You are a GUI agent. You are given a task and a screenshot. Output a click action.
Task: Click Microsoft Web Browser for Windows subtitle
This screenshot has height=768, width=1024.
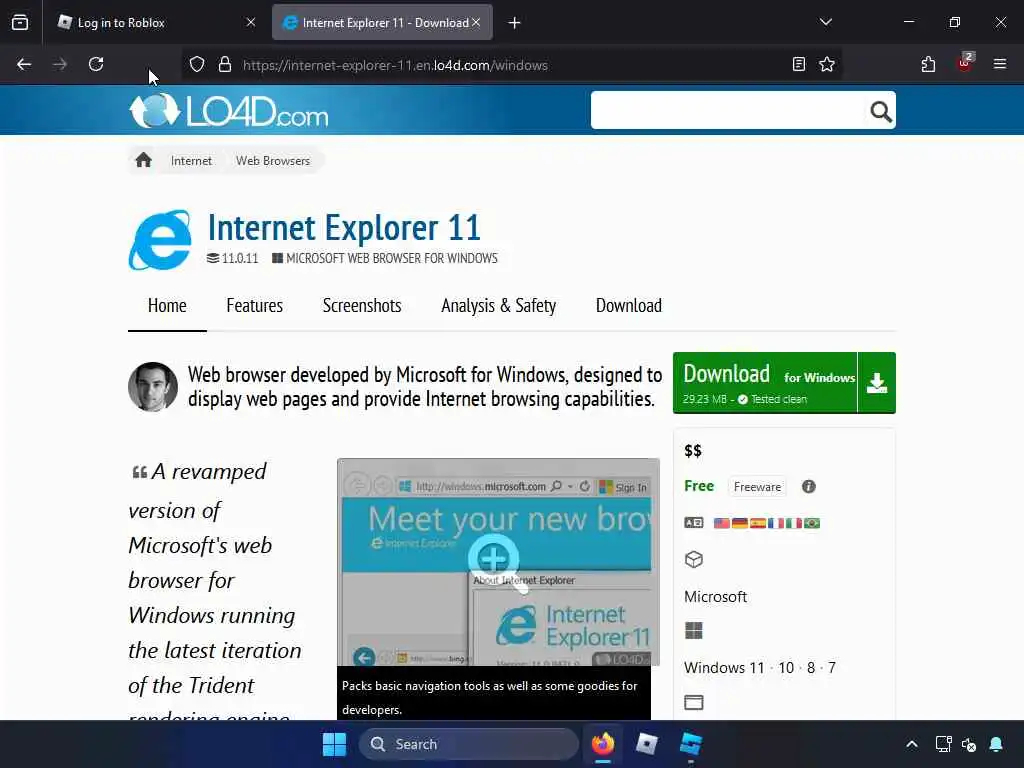(x=392, y=258)
